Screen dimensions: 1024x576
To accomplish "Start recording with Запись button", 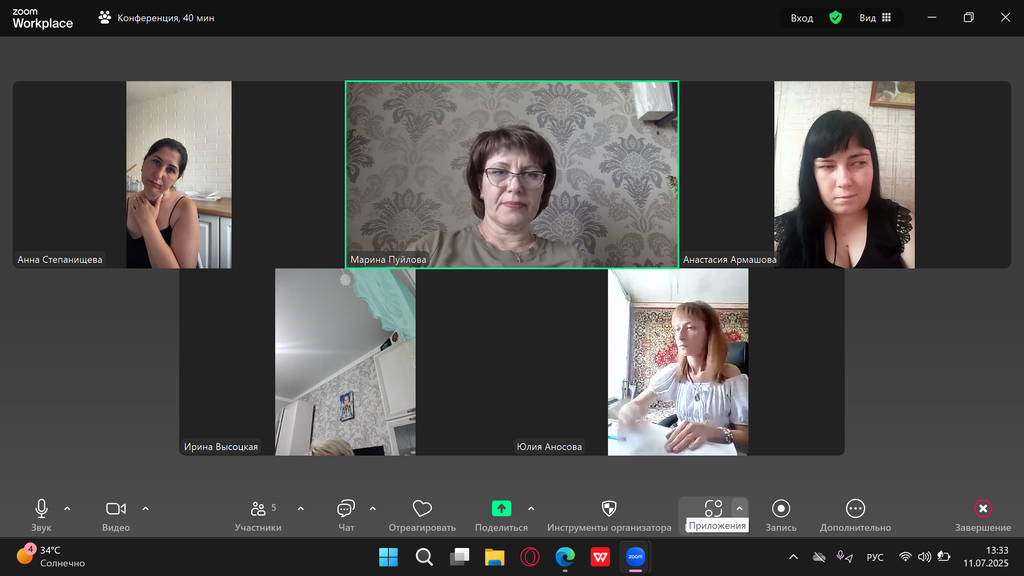I will (x=781, y=509).
